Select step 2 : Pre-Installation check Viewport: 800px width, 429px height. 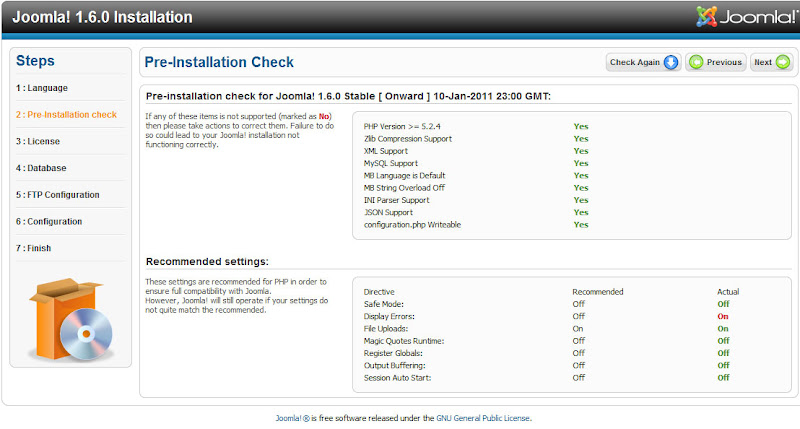(66, 115)
